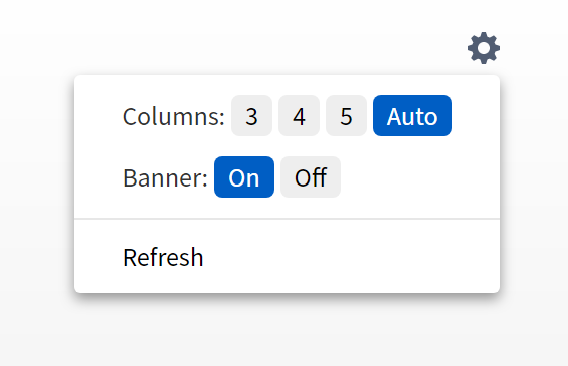Disable banner using Off button
The image size is (568, 366).
(310, 177)
